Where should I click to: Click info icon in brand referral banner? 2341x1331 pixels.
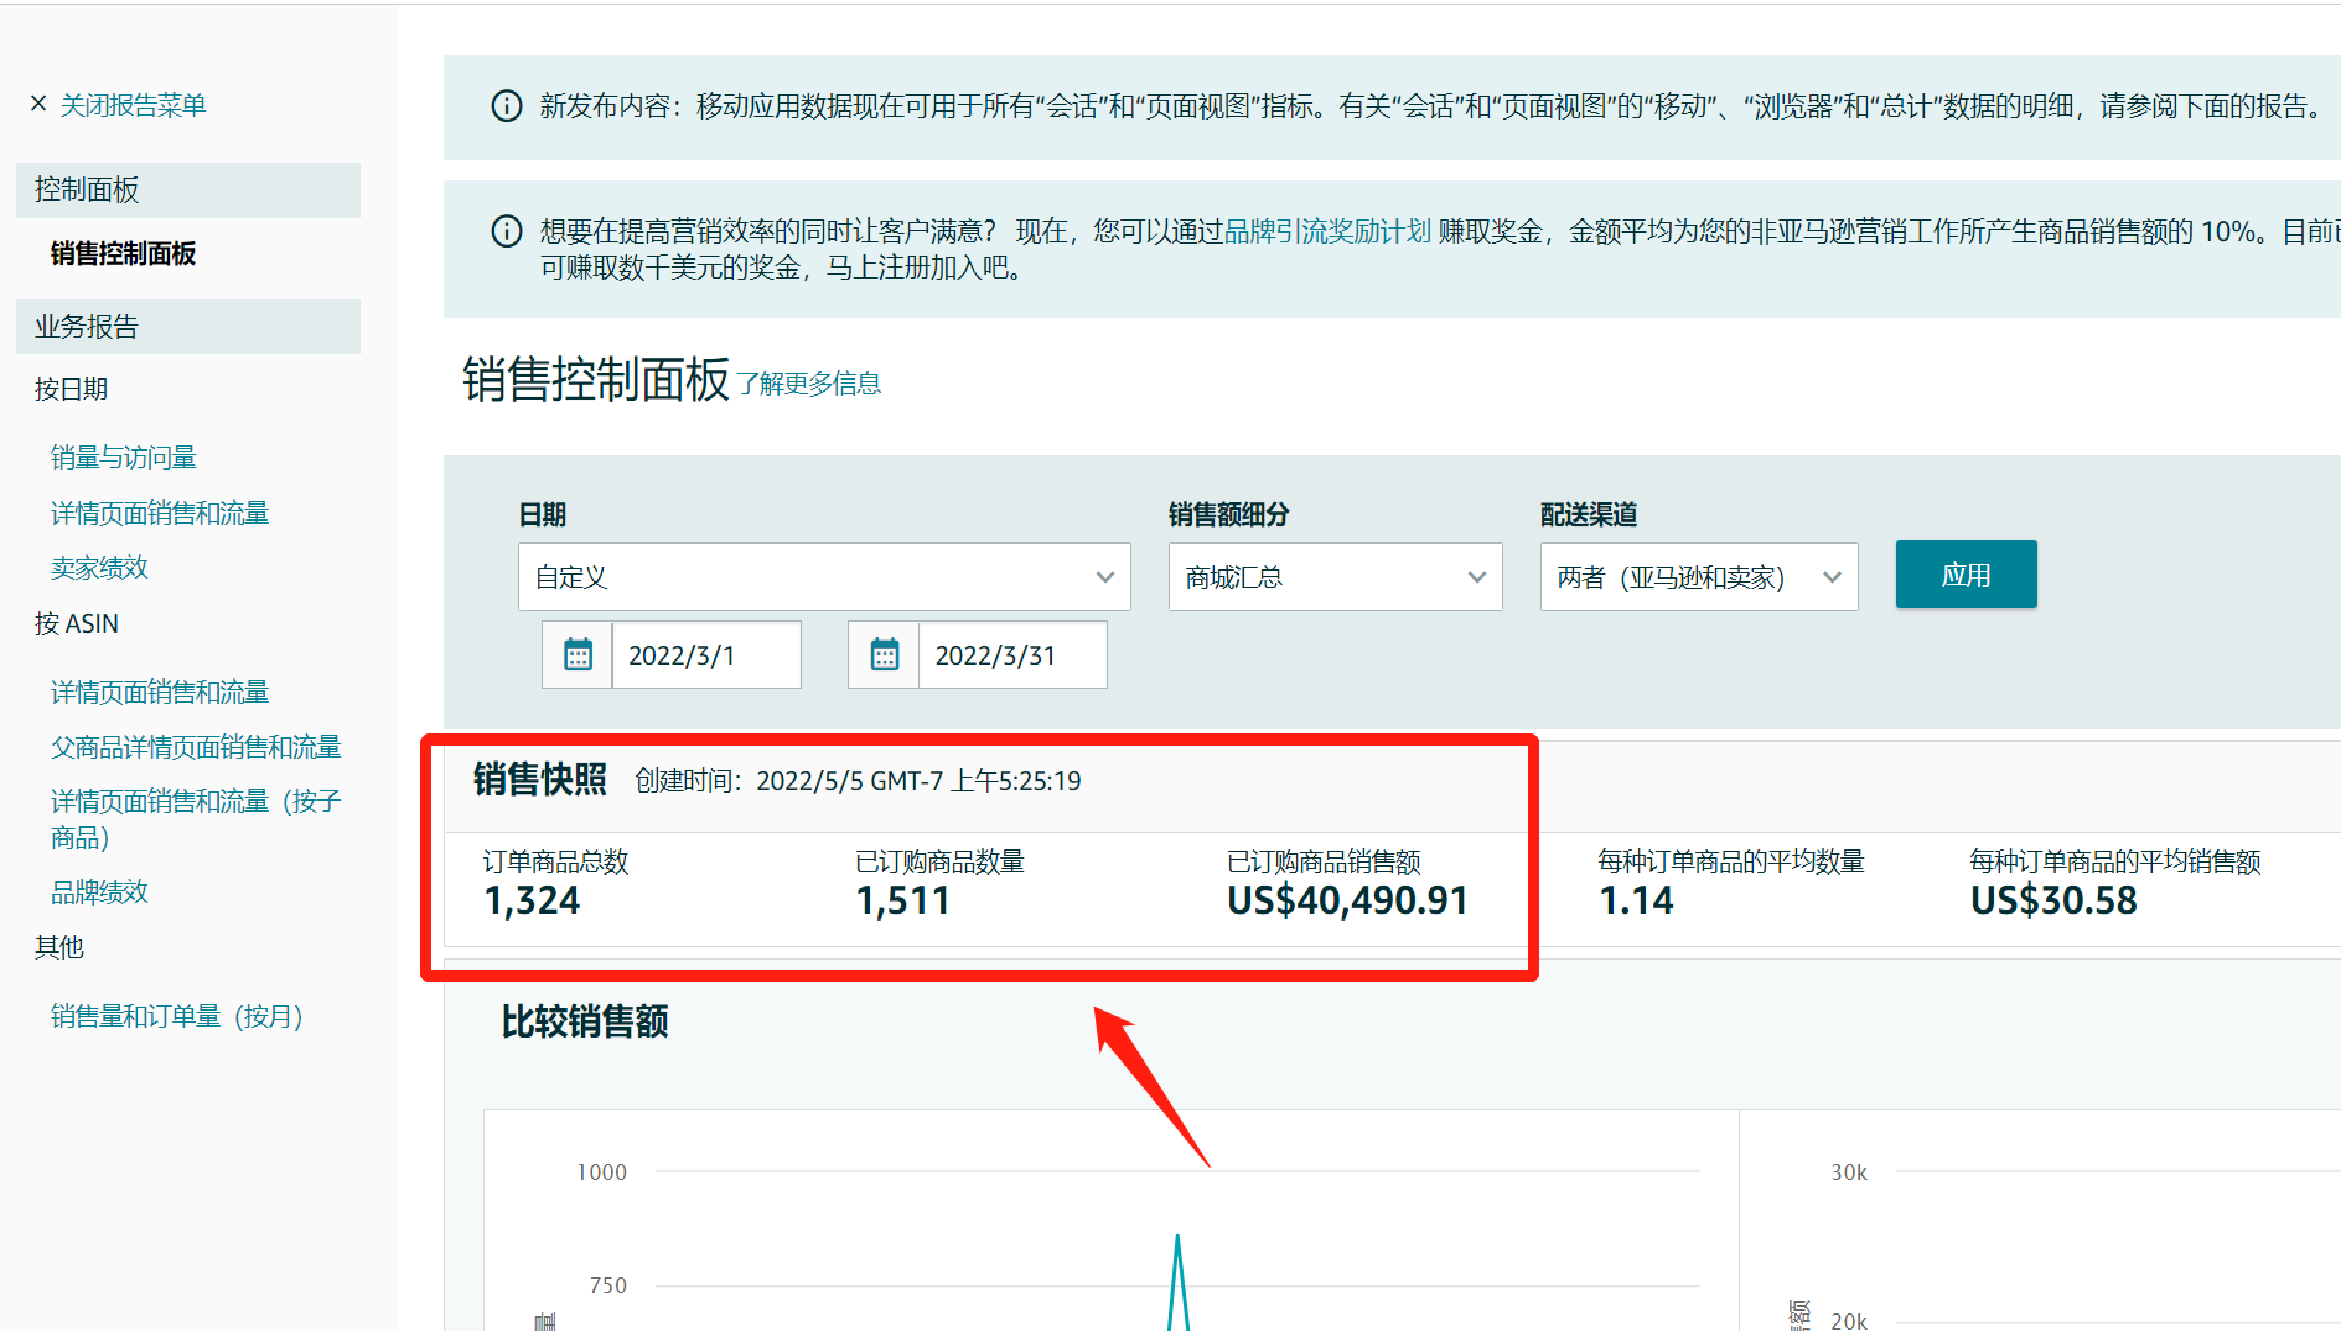tap(507, 232)
